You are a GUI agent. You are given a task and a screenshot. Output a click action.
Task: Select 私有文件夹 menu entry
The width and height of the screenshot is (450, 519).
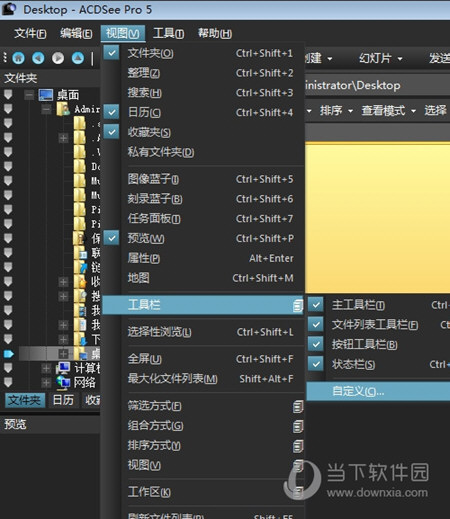pos(203,152)
